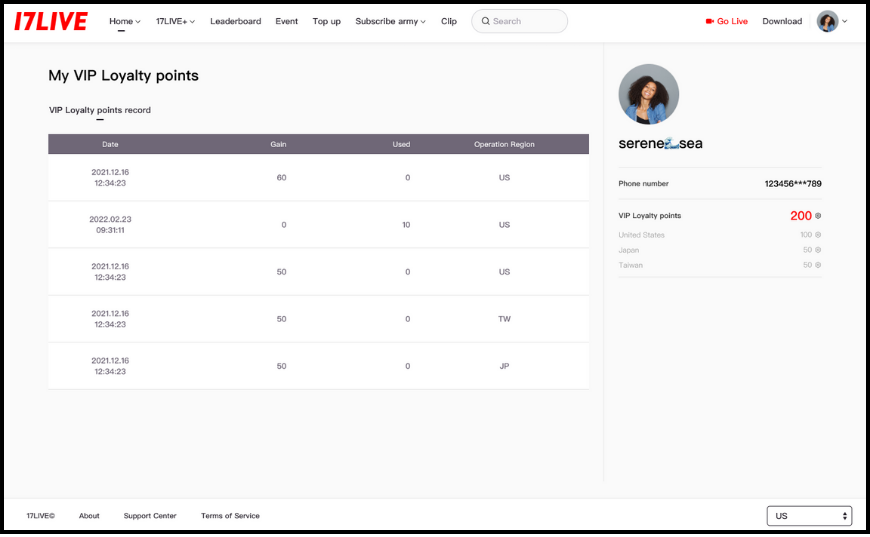Click the Gain column header

278,144
